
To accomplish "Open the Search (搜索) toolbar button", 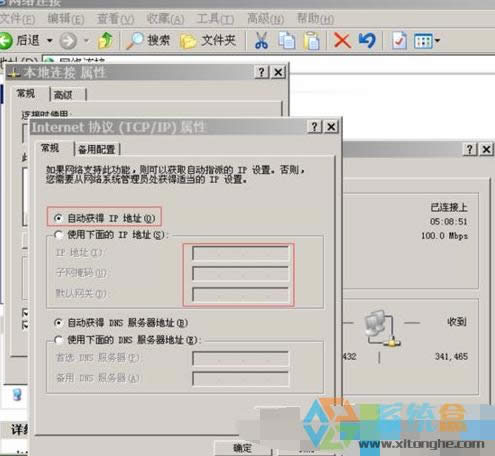I will [148, 41].
